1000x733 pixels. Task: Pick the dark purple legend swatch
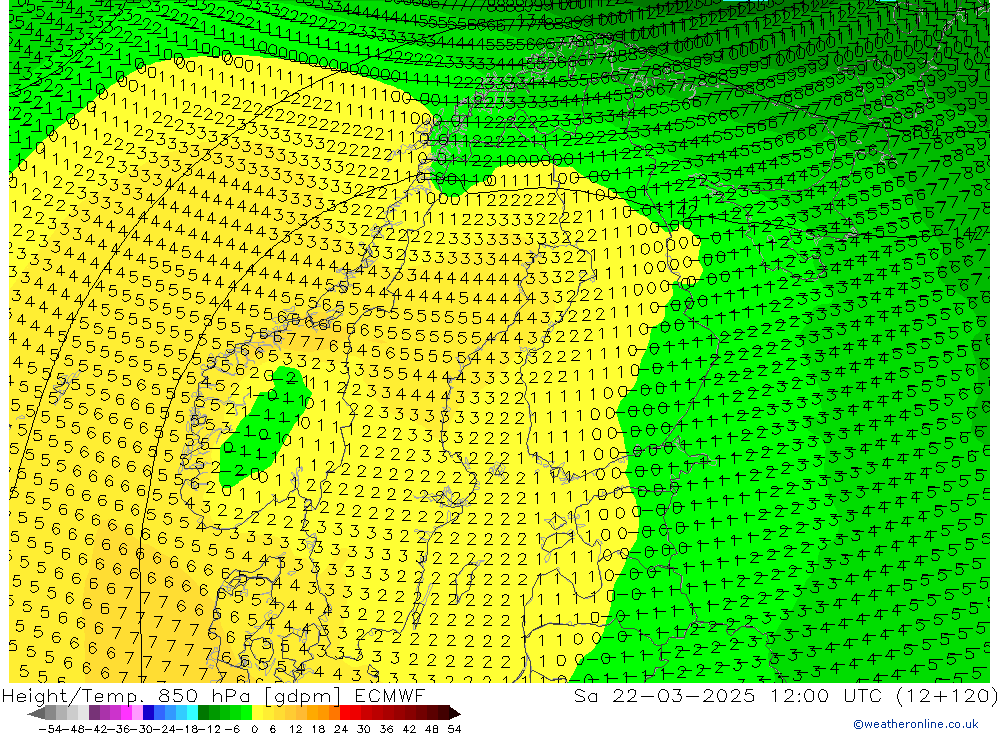[x=94, y=713]
